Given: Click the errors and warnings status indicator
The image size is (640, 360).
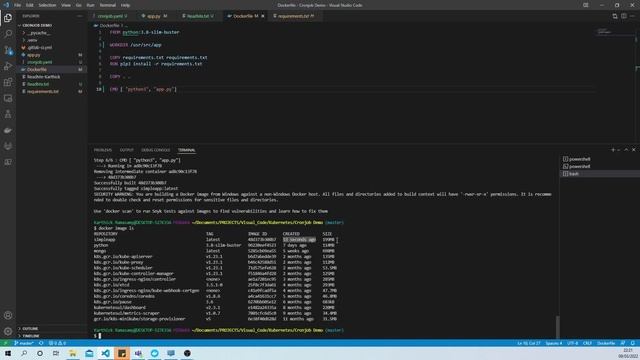Looking at the screenshot, I should (57, 343).
